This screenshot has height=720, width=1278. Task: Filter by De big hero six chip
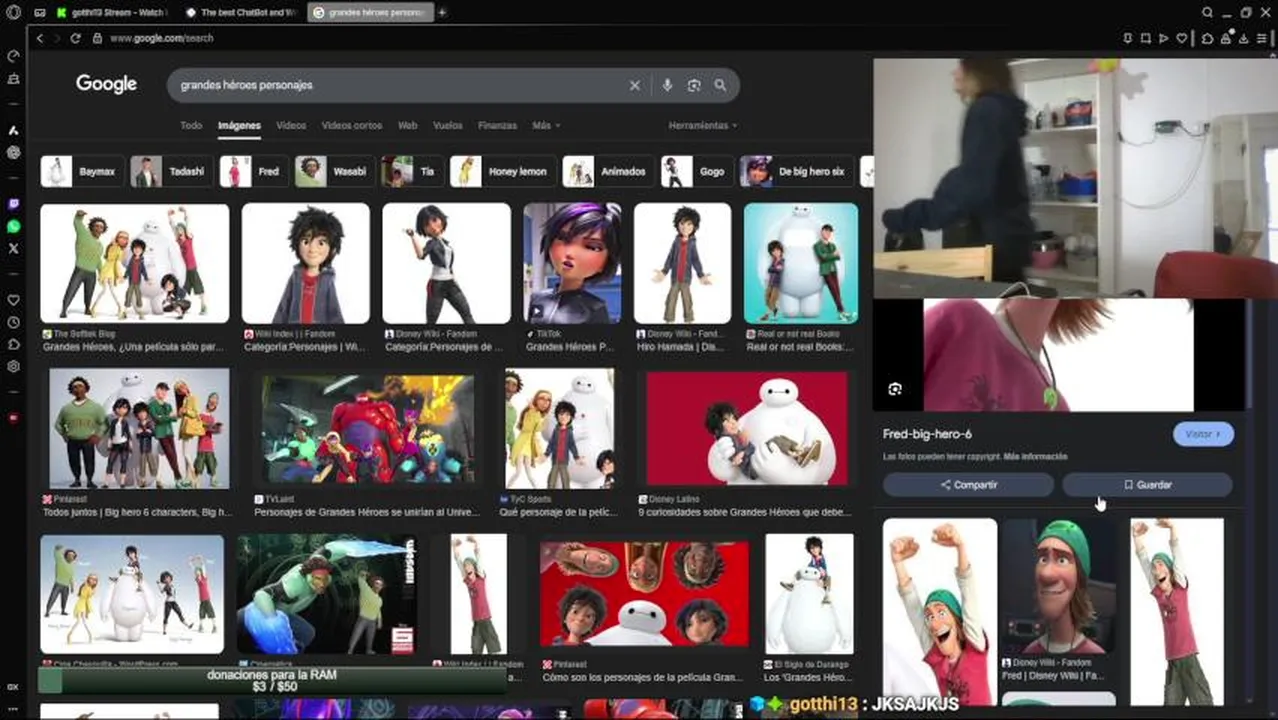tap(797, 171)
